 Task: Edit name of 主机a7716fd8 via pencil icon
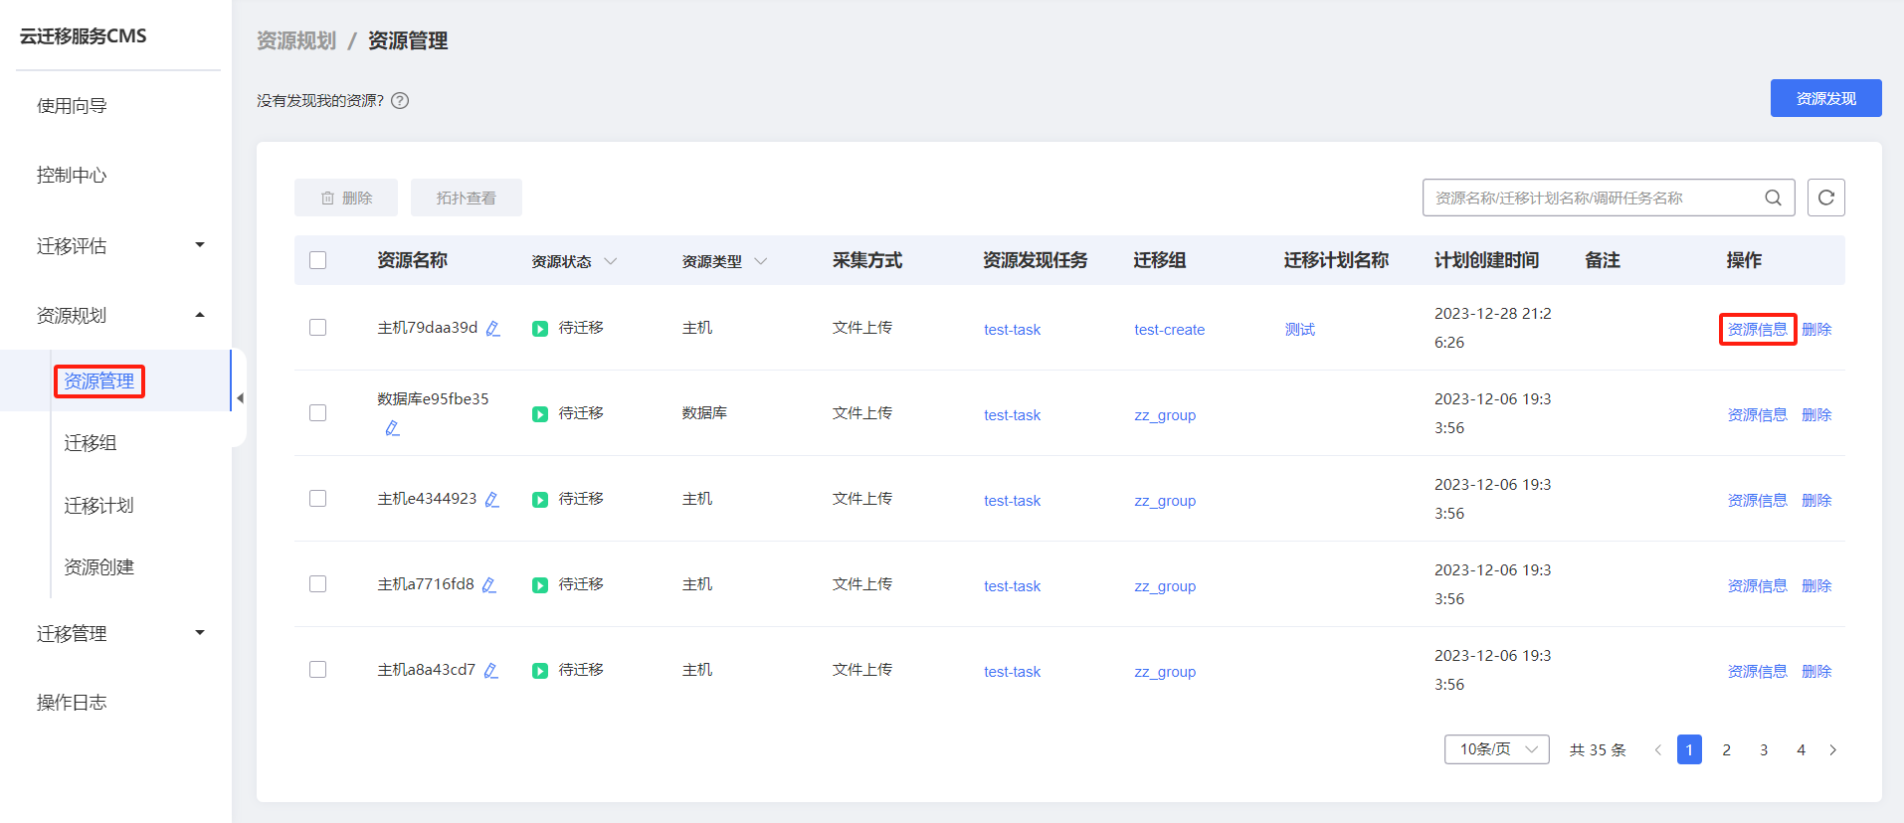(x=489, y=585)
